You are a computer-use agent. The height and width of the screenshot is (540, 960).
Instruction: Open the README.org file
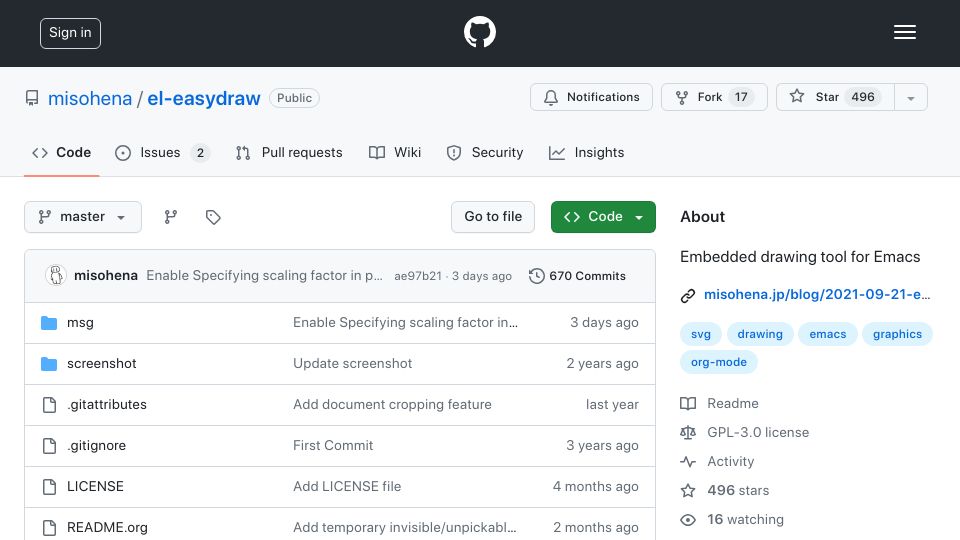pyautogui.click(x=107, y=527)
